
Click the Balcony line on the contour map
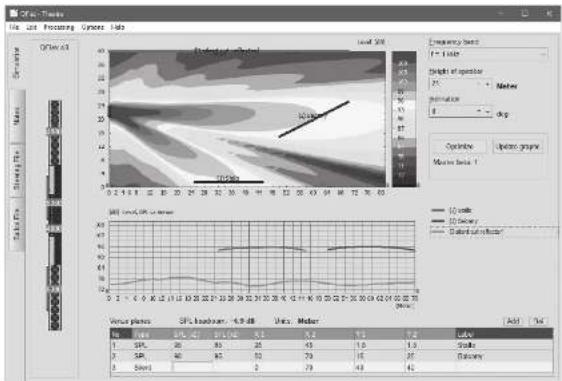[x=314, y=119]
